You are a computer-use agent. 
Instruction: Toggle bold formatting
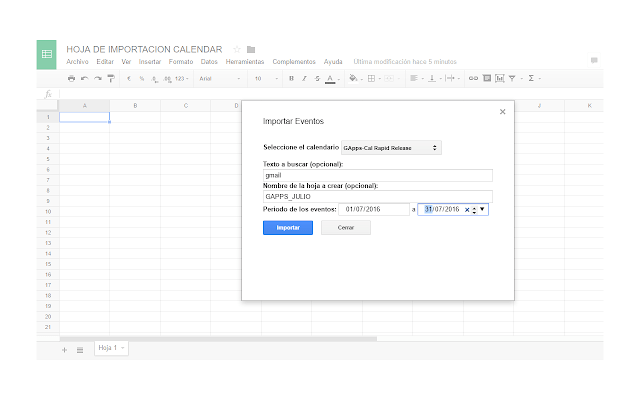pyautogui.click(x=291, y=78)
